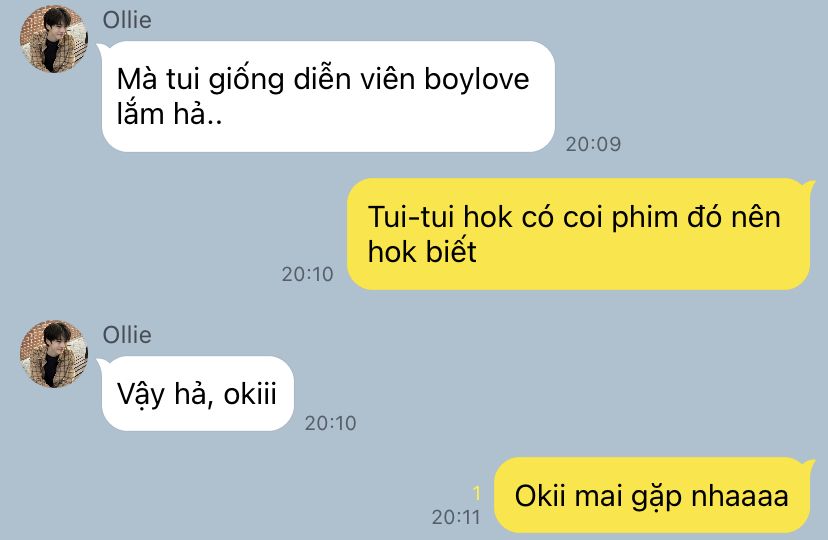Select the white bubble starting 'Mà tui giống'
This screenshot has height=540, width=828.
[326, 97]
